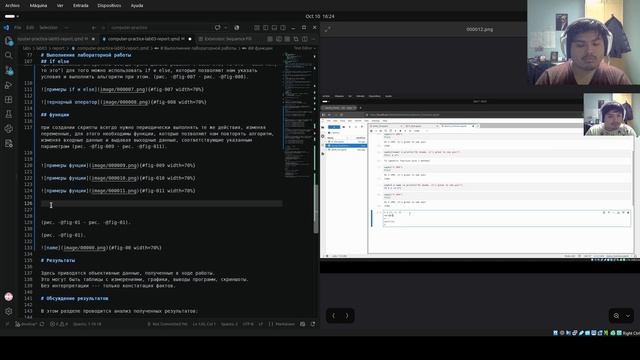Show next image in the viewer
This screenshot has width=640, height=360.
tap(347, 316)
